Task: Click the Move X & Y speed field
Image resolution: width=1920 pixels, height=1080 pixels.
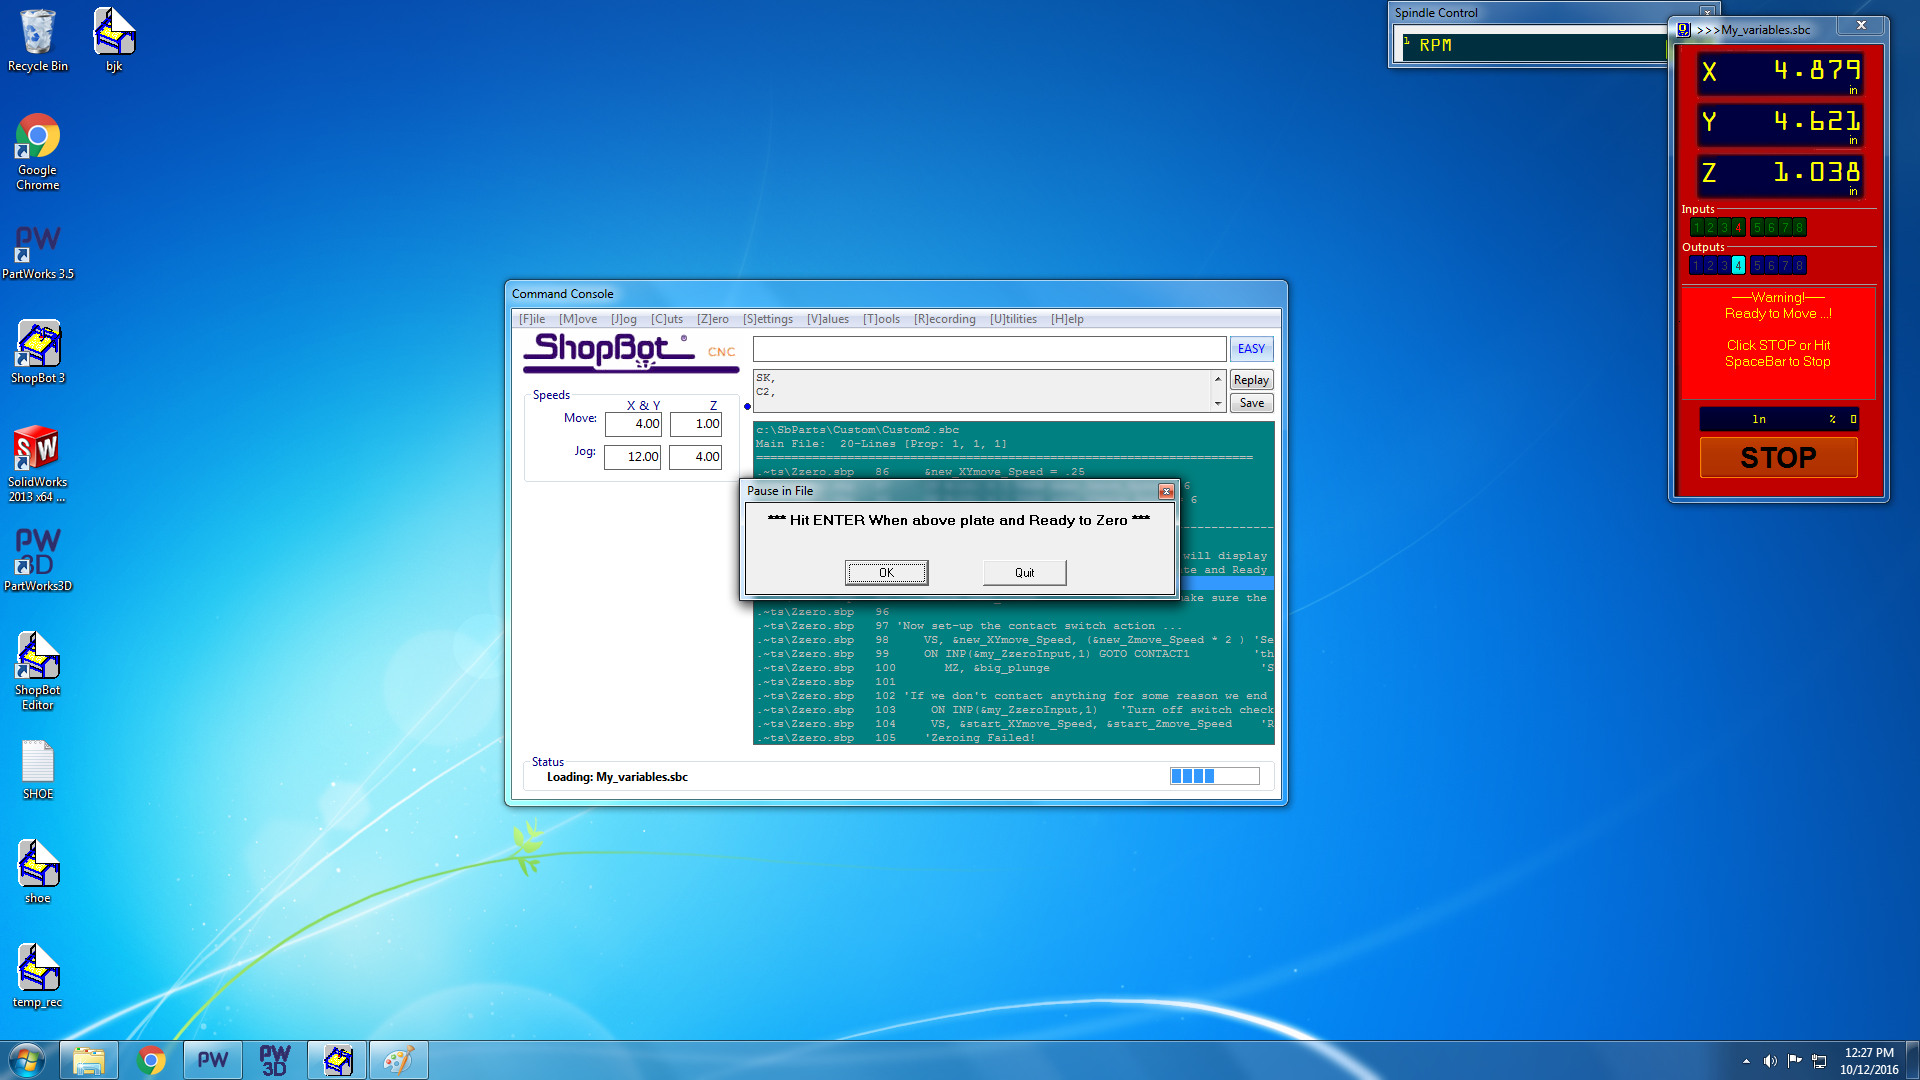Action: tap(633, 424)
